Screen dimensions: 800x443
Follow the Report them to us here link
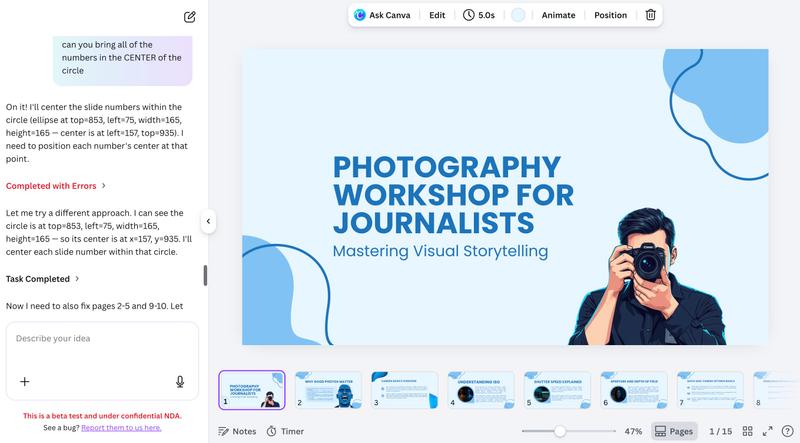121,428
